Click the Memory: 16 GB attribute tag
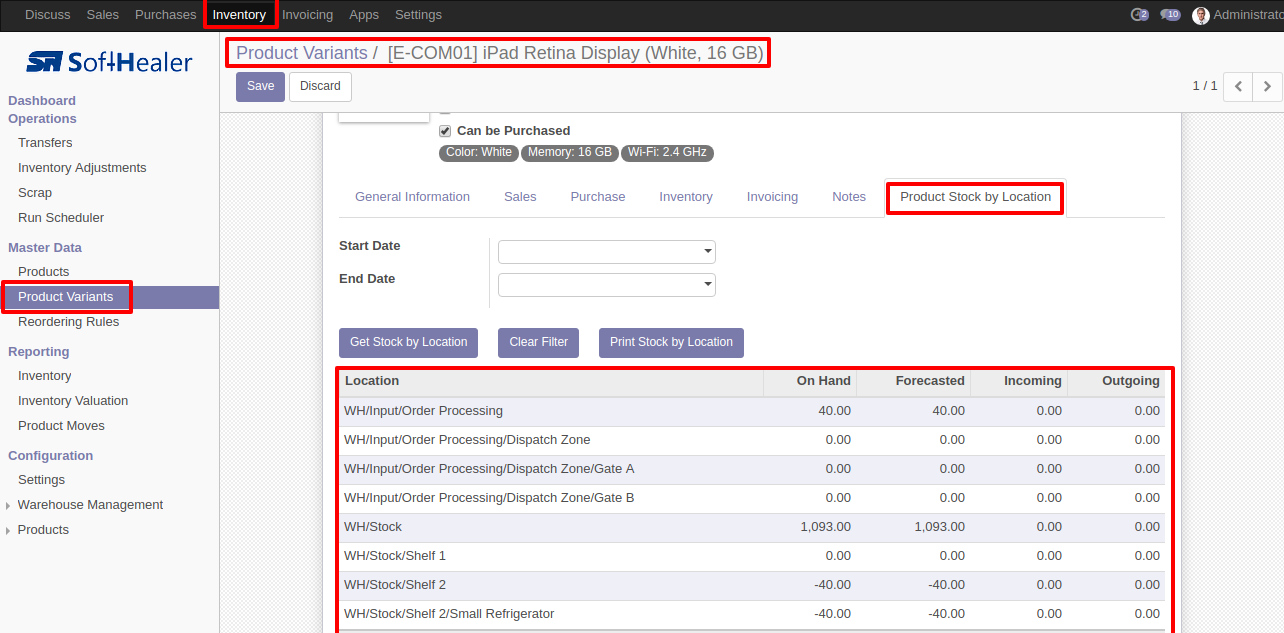 pyautogui.click(x=570, y=153)
